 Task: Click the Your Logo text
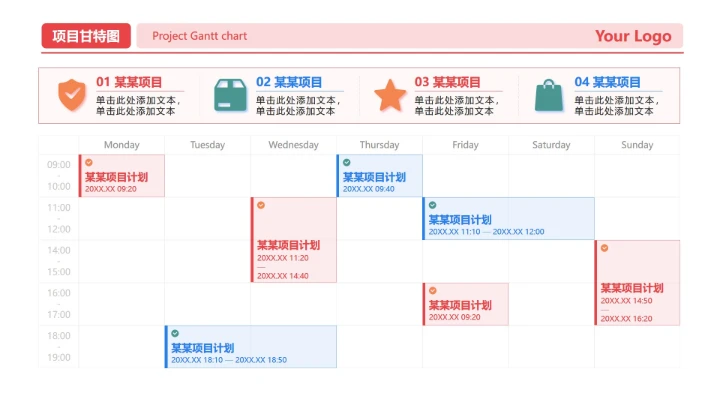pos(633,36)
